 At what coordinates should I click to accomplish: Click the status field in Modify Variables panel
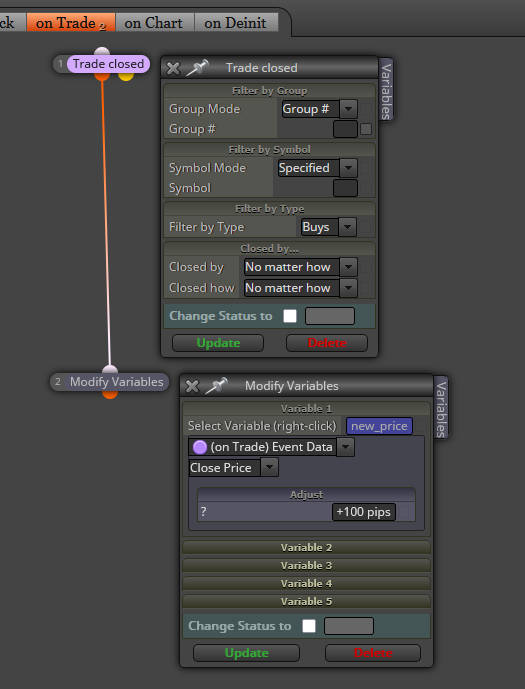349,626
